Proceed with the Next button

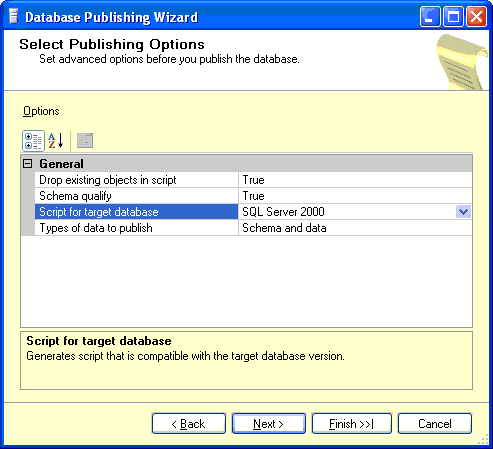pyautogui.click(x=269, y=424)
